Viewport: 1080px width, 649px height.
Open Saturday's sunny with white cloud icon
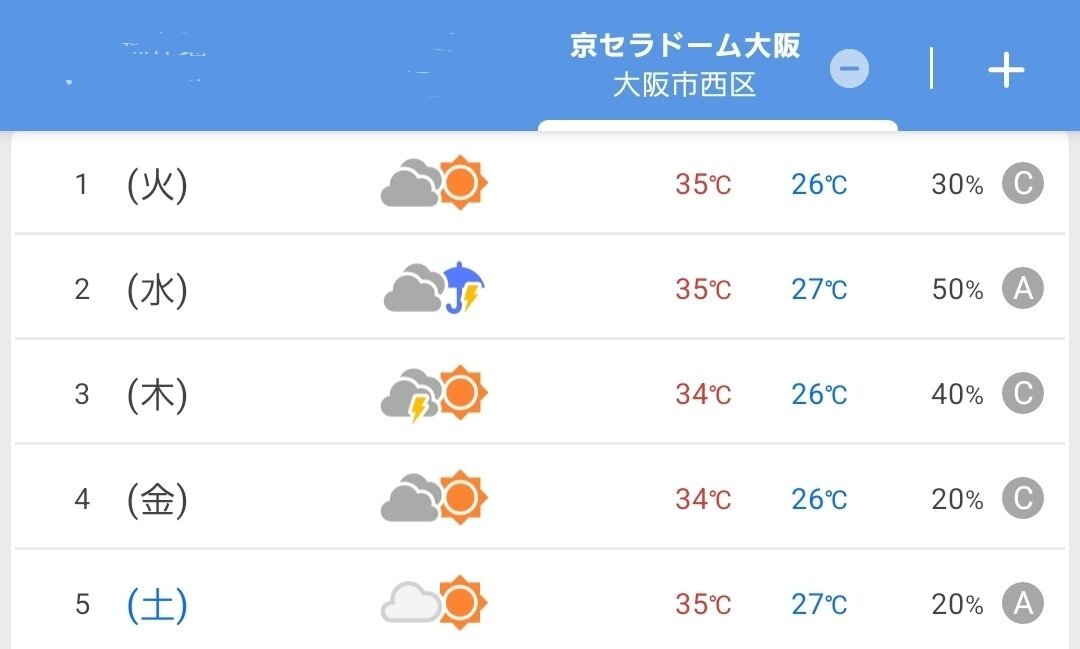(434, 603)
